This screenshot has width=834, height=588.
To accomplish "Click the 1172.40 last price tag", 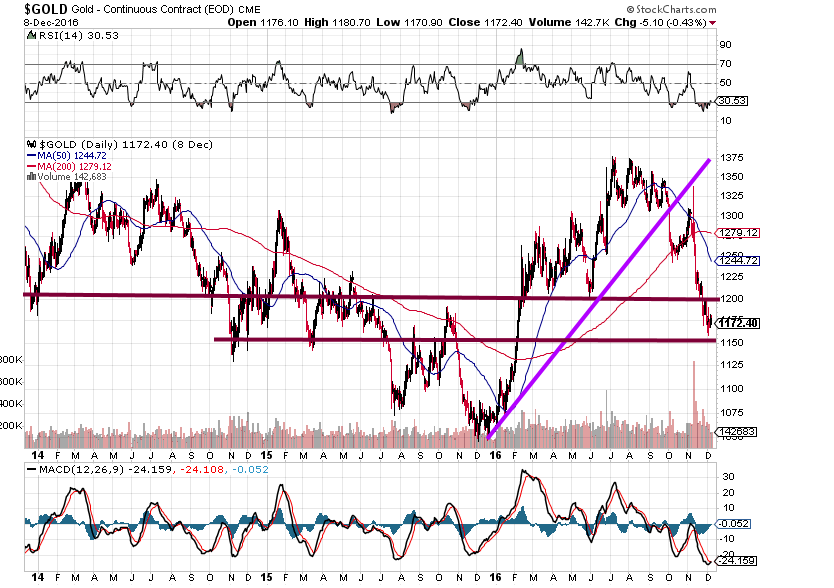I will click(x=738, y=323).
